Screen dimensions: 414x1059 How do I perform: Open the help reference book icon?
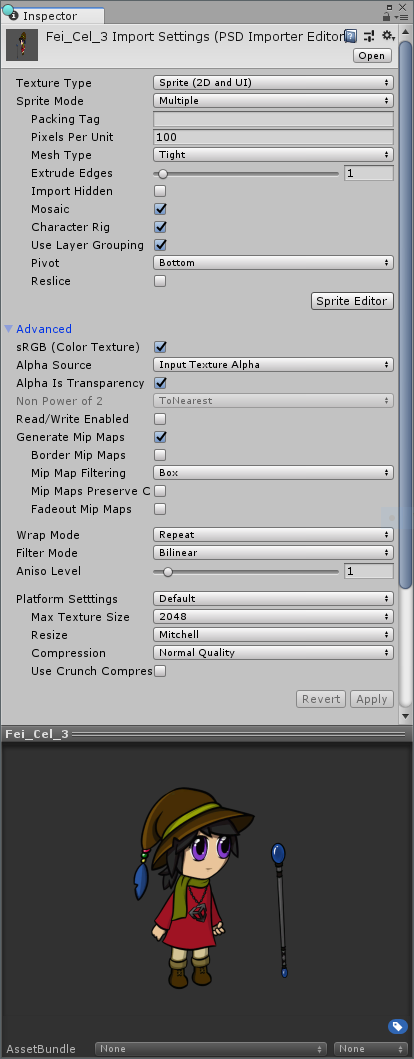click(351, 36)
